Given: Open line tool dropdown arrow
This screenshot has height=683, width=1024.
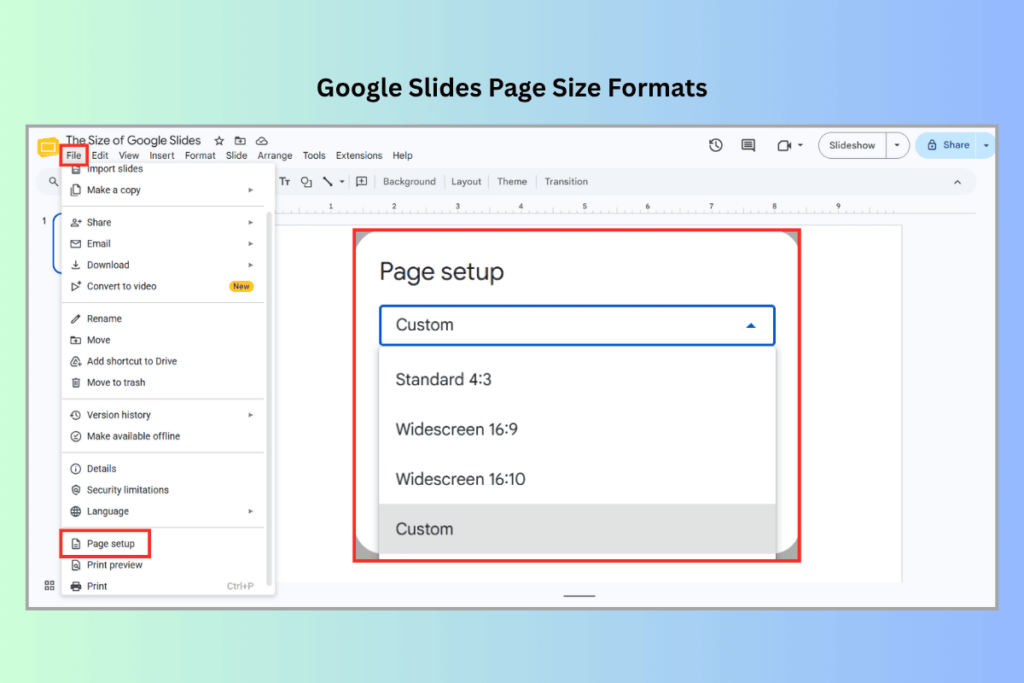Looking at the screenshot, I should pyautogui.click(x=342, y=182).
